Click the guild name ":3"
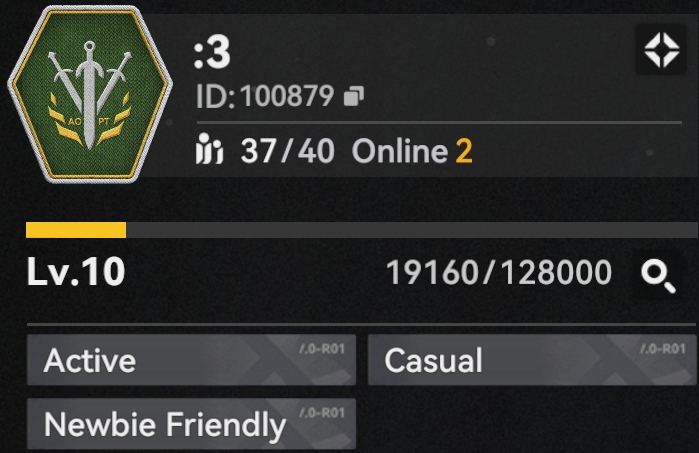The height and width of the screenshot is (453, 699). click(212, 53)
